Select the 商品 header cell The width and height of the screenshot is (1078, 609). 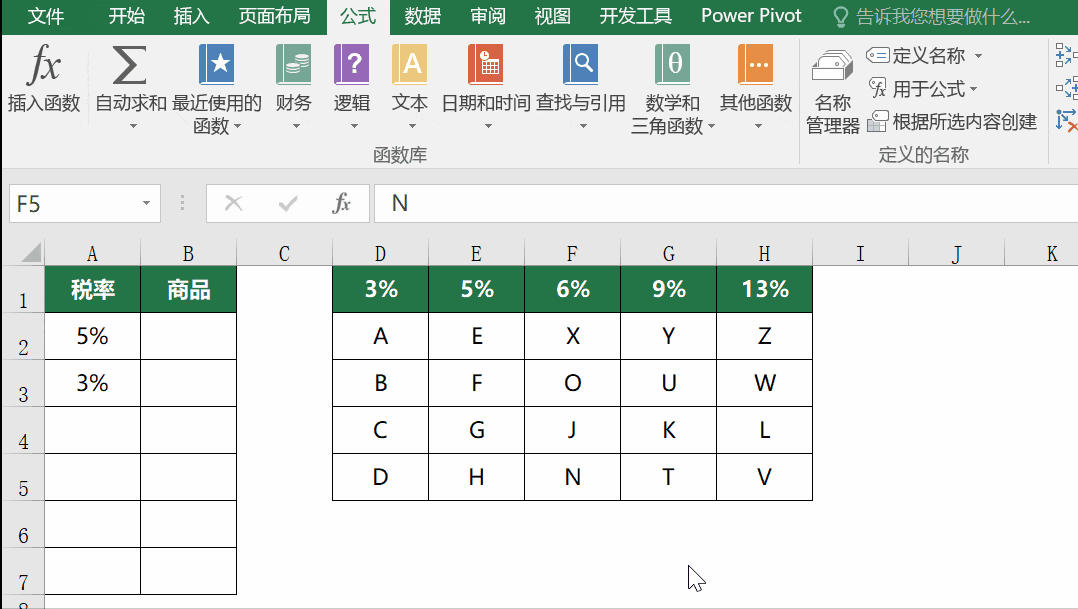coord(188,289)
